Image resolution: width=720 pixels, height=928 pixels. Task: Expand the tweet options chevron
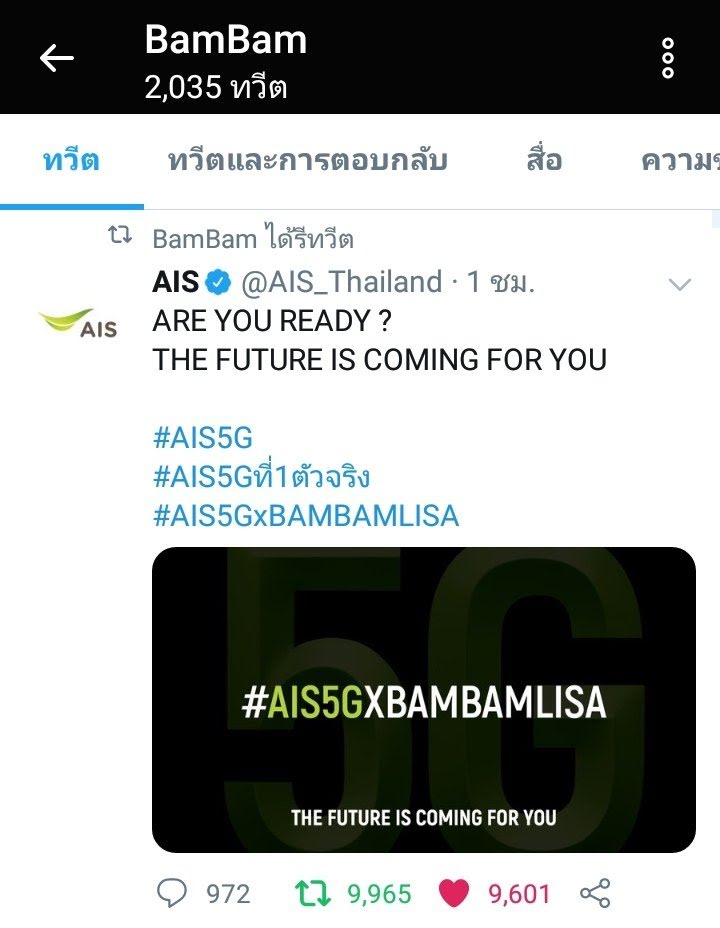click(x=679, y=285)
